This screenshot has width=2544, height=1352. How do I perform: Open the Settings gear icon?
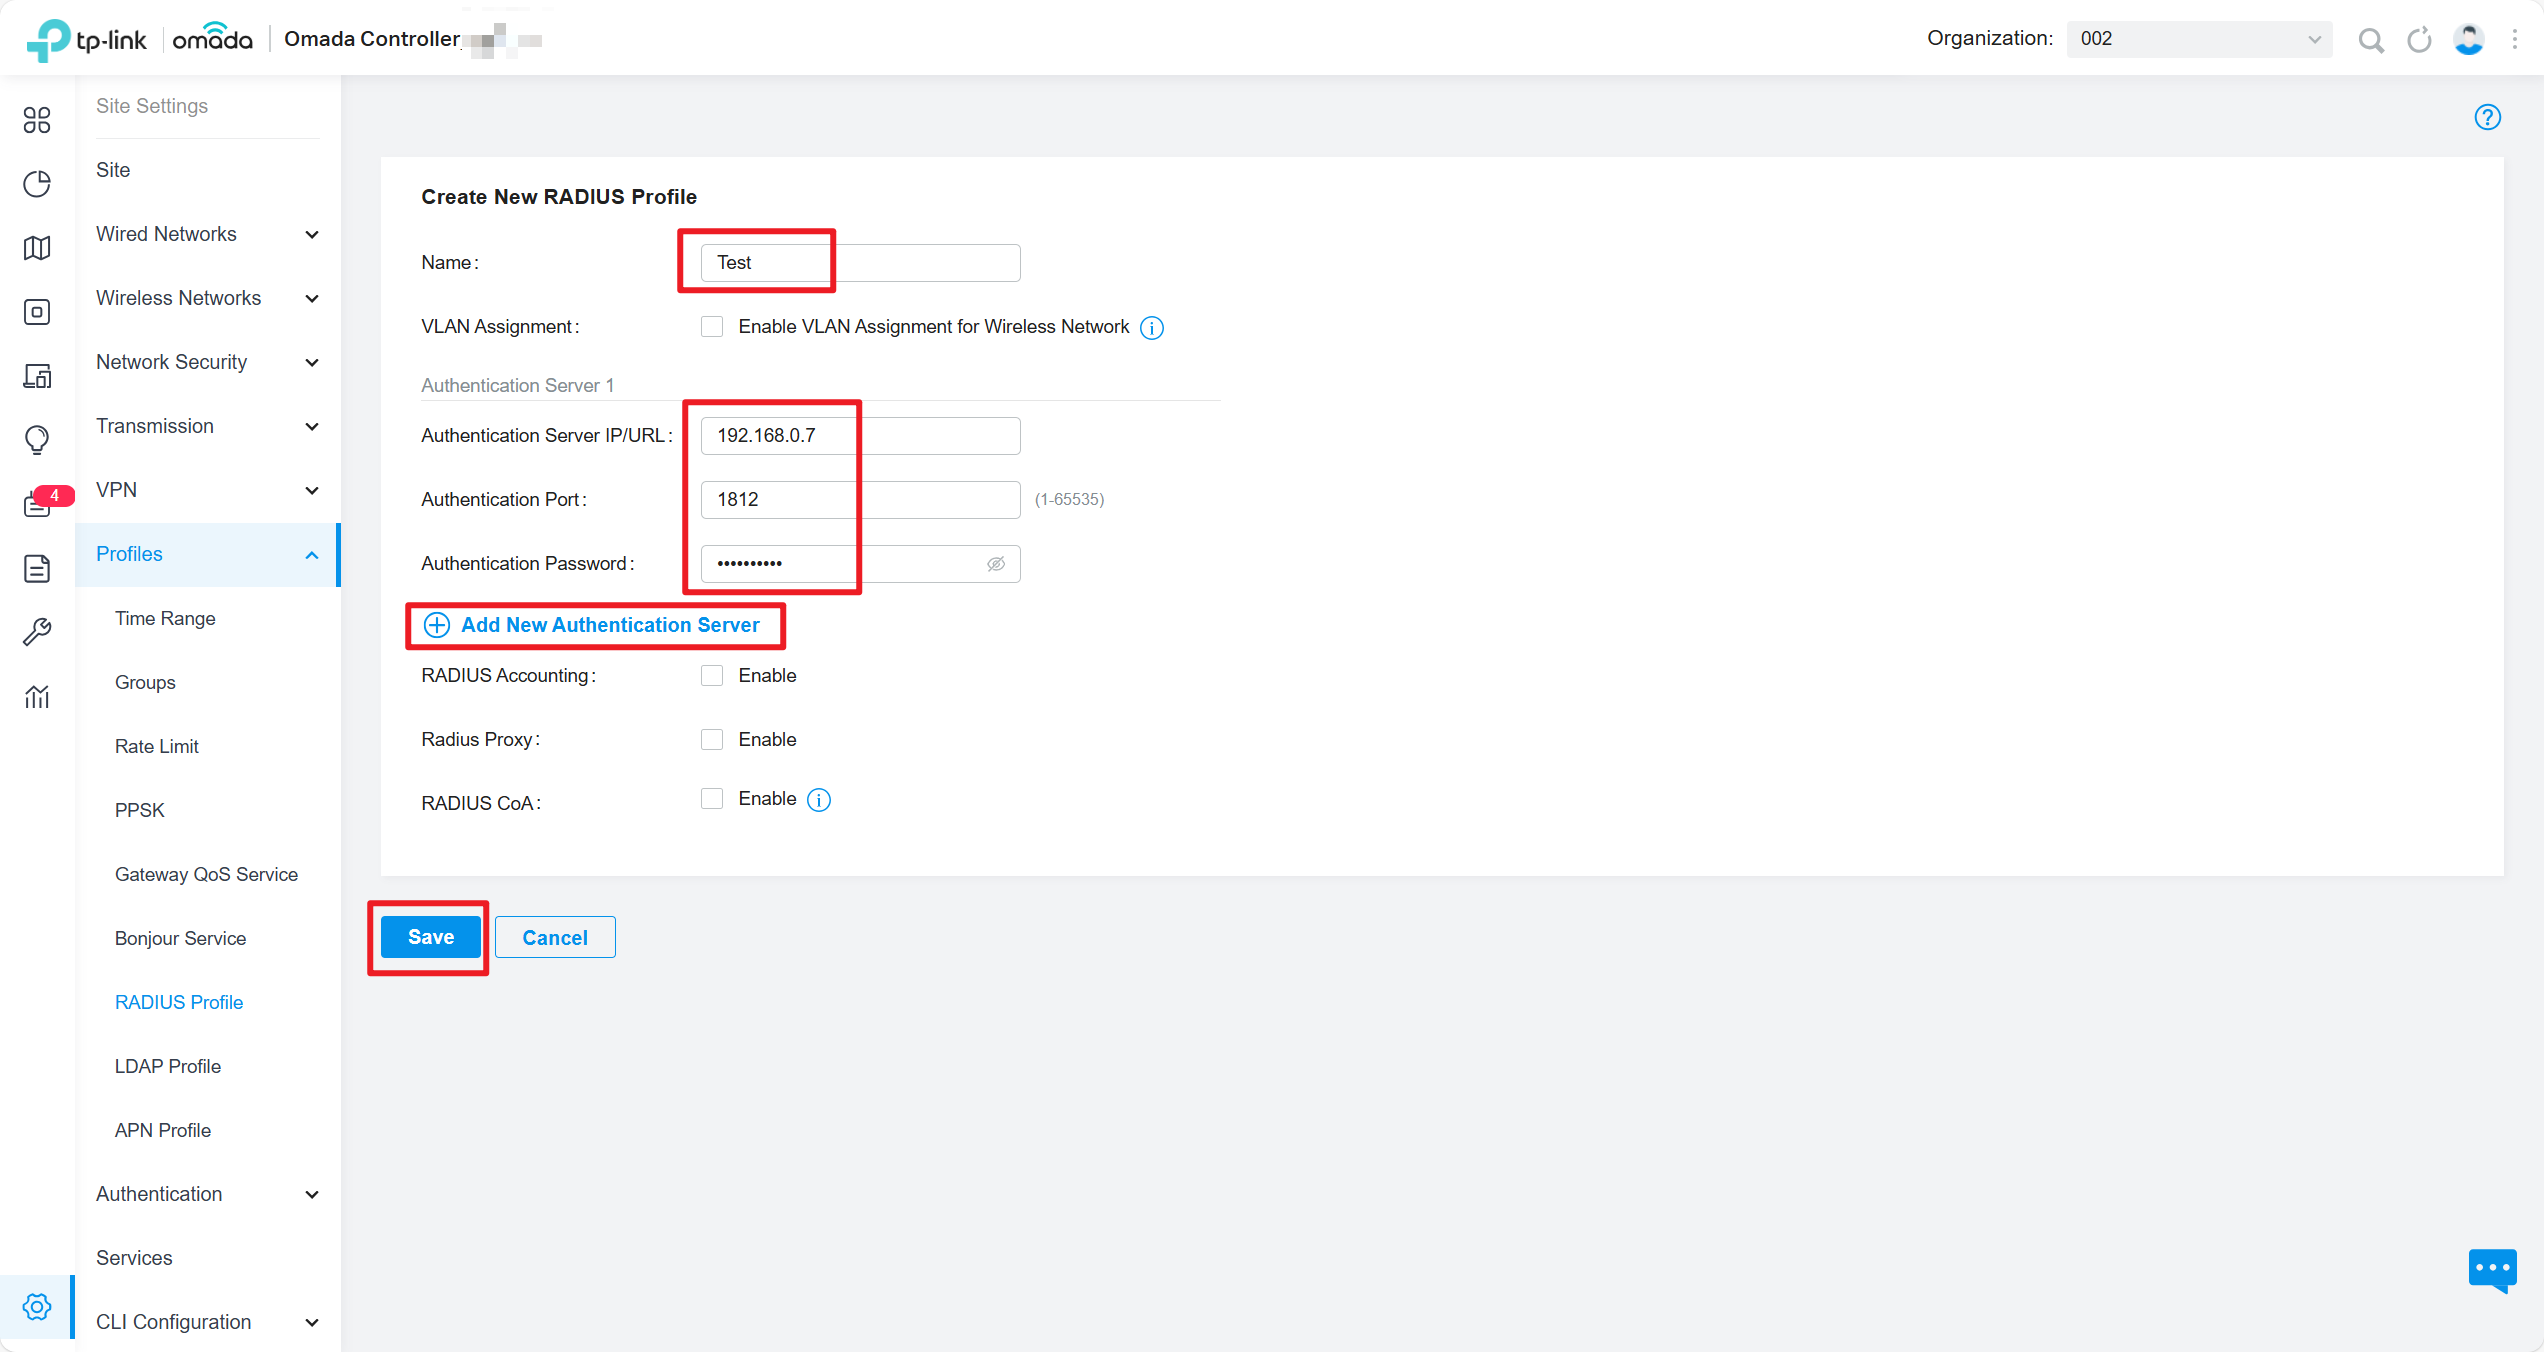click(37, 1306)
